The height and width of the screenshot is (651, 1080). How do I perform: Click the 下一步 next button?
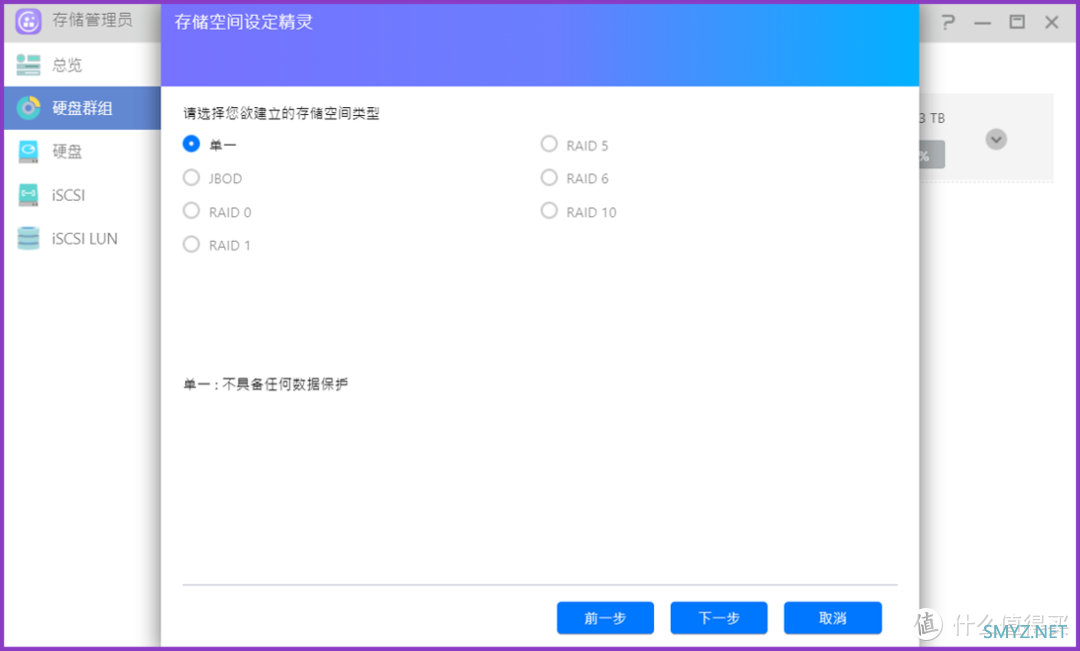(719, 618)
